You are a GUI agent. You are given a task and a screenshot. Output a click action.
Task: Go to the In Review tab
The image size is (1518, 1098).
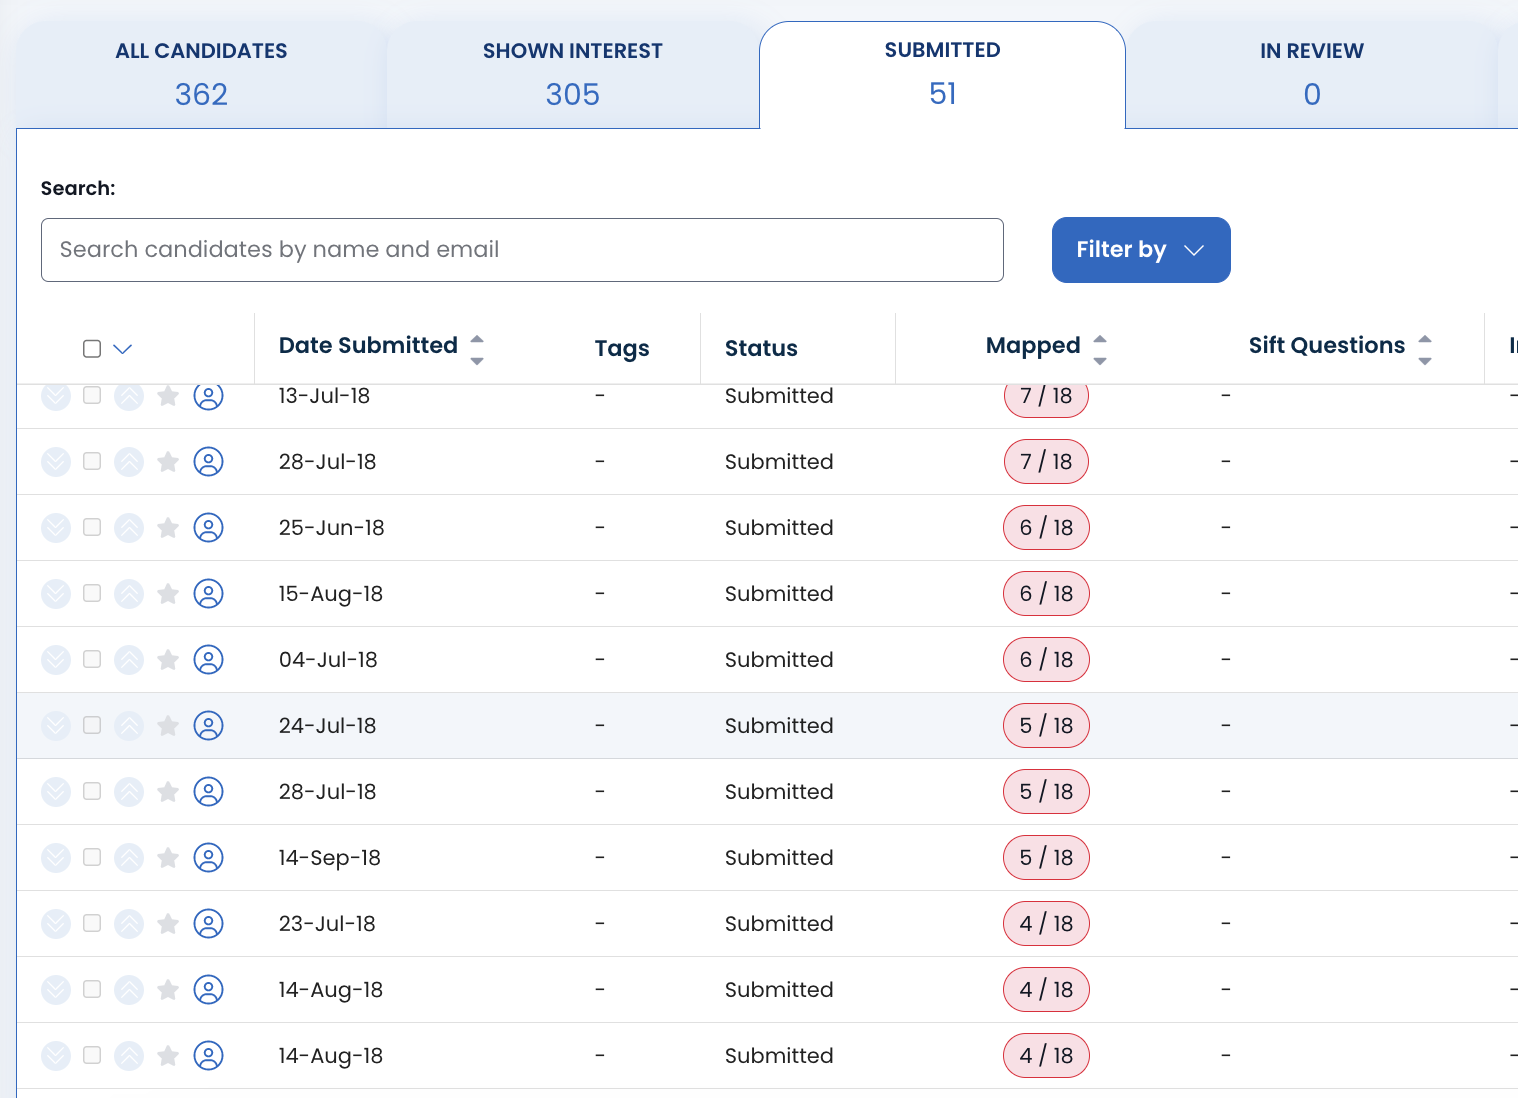click(1311, 74)
